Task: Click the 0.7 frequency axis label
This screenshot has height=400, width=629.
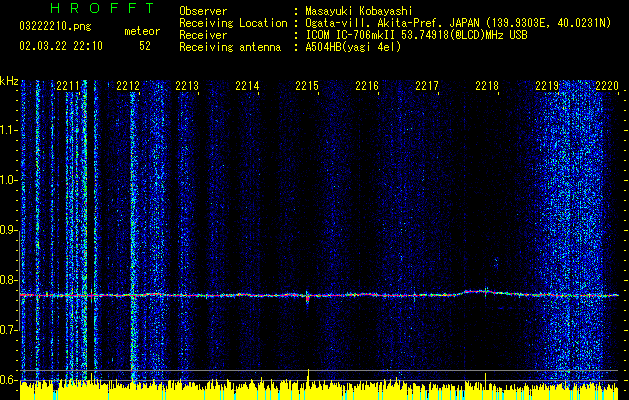Action: point(9,330)
